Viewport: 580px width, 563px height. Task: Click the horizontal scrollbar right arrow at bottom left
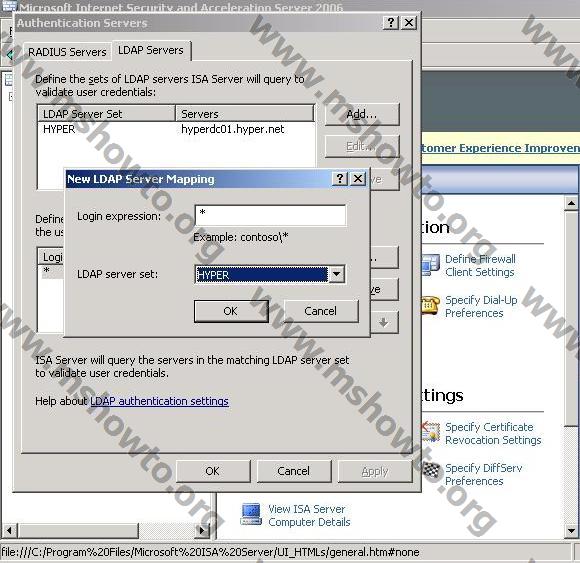[202, 531]
